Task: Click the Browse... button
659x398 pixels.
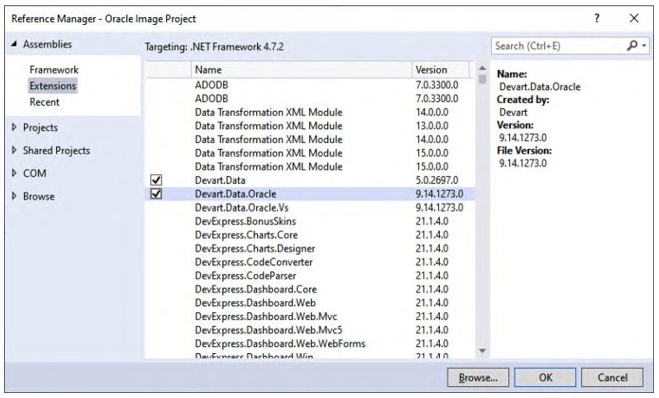Action: pyautogui.click(x=478, y=377)
